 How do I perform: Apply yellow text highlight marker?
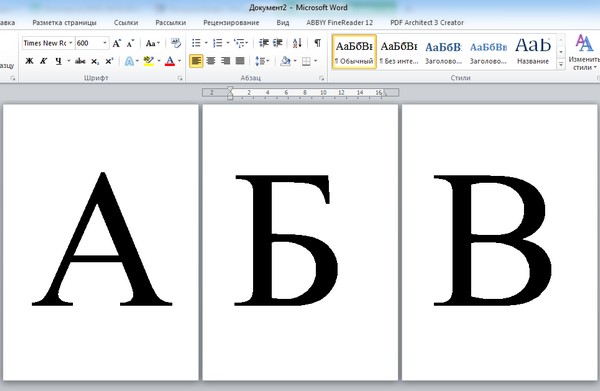click(x=148, y=61)
